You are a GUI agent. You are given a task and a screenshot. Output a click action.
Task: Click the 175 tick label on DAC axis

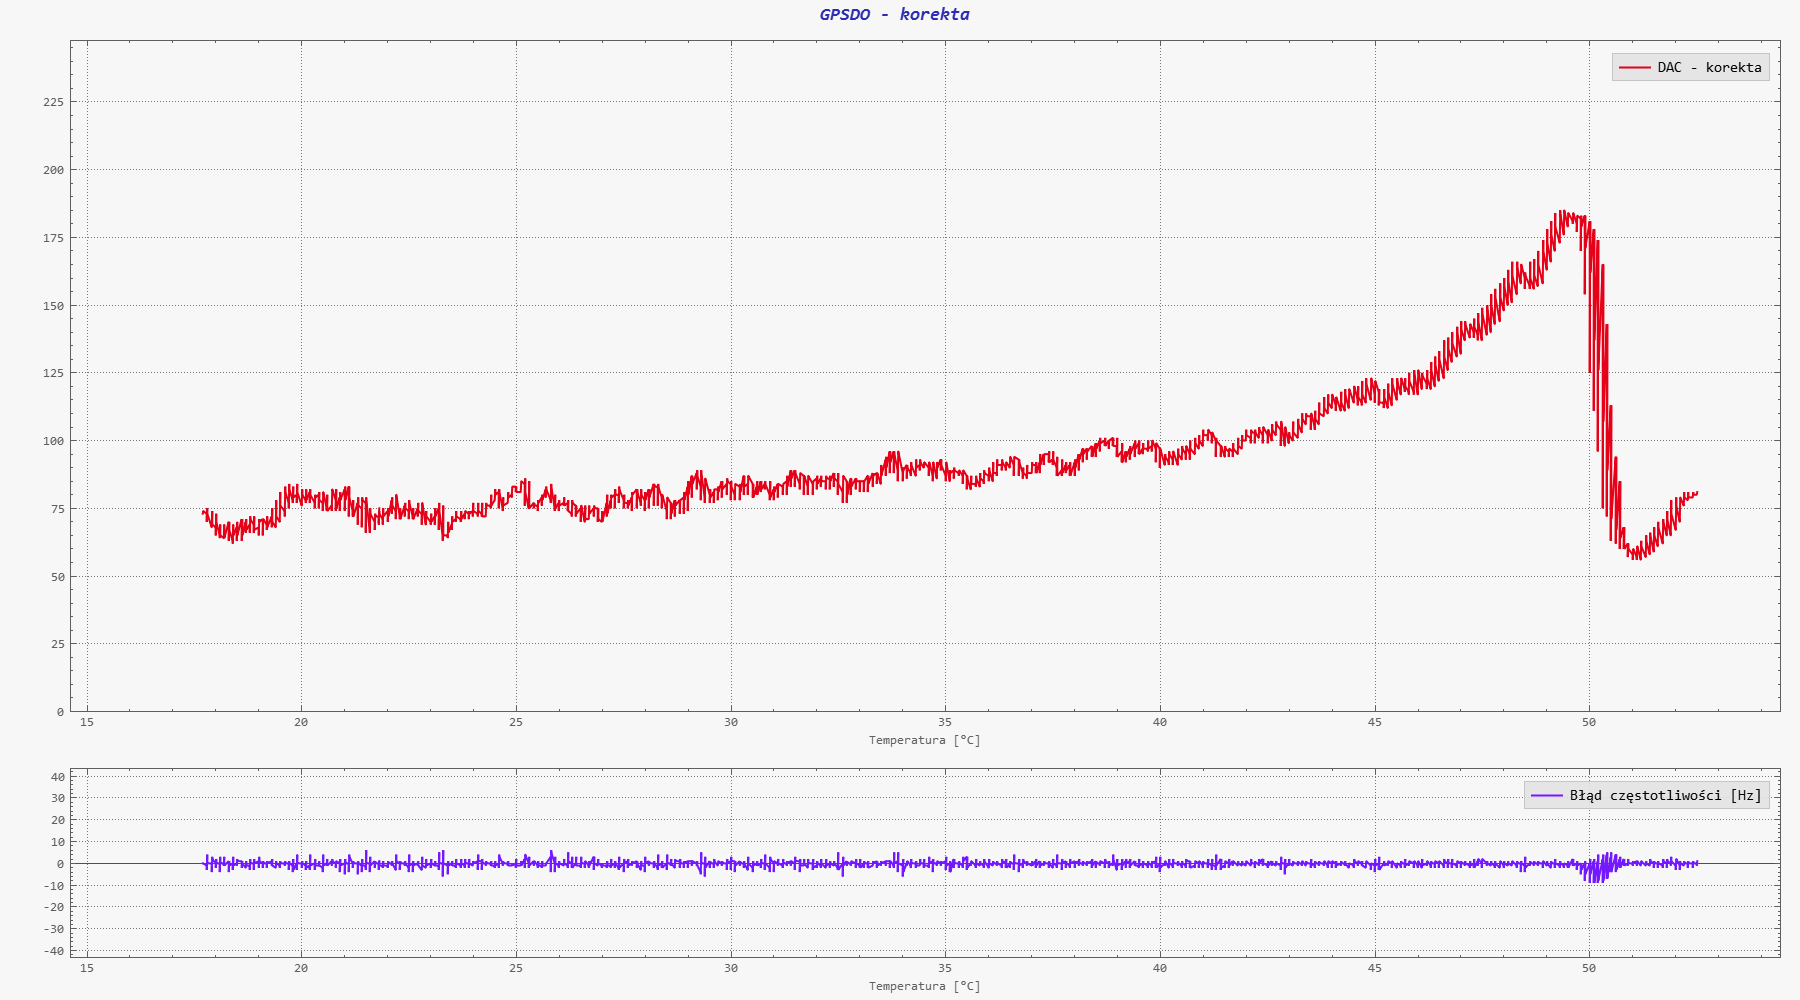click(53, 238)
